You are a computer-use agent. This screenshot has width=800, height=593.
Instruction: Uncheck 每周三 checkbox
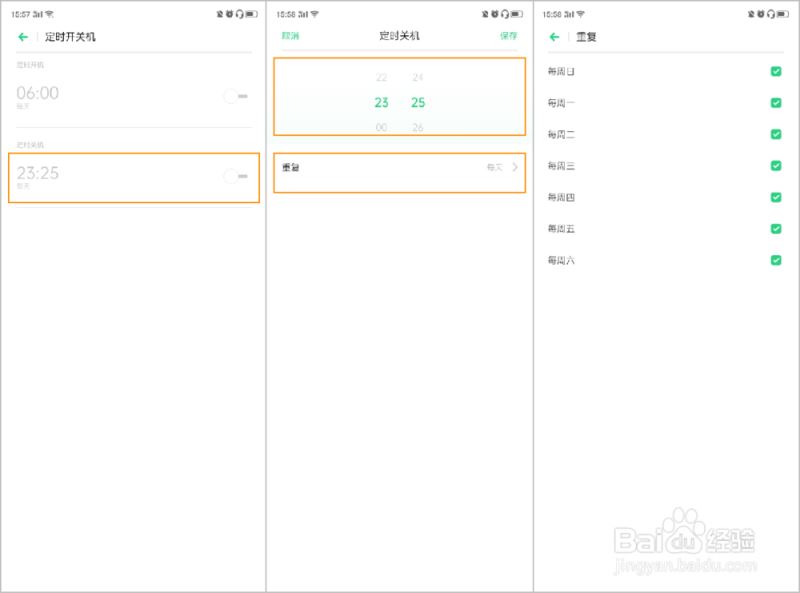(x=776, y=166)
